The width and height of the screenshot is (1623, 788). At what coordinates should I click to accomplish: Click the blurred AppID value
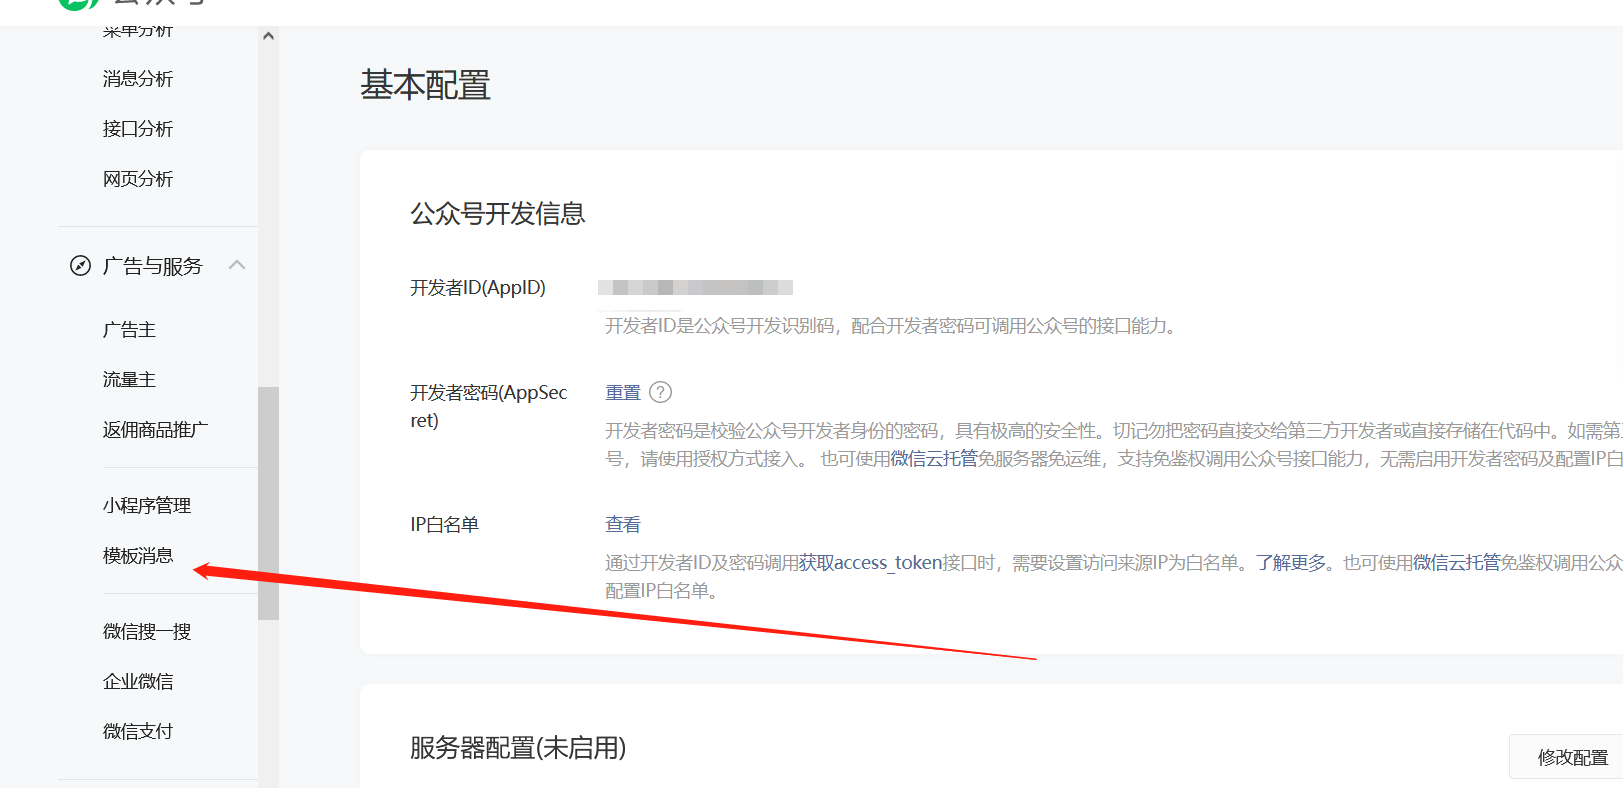tap(695, 288)
